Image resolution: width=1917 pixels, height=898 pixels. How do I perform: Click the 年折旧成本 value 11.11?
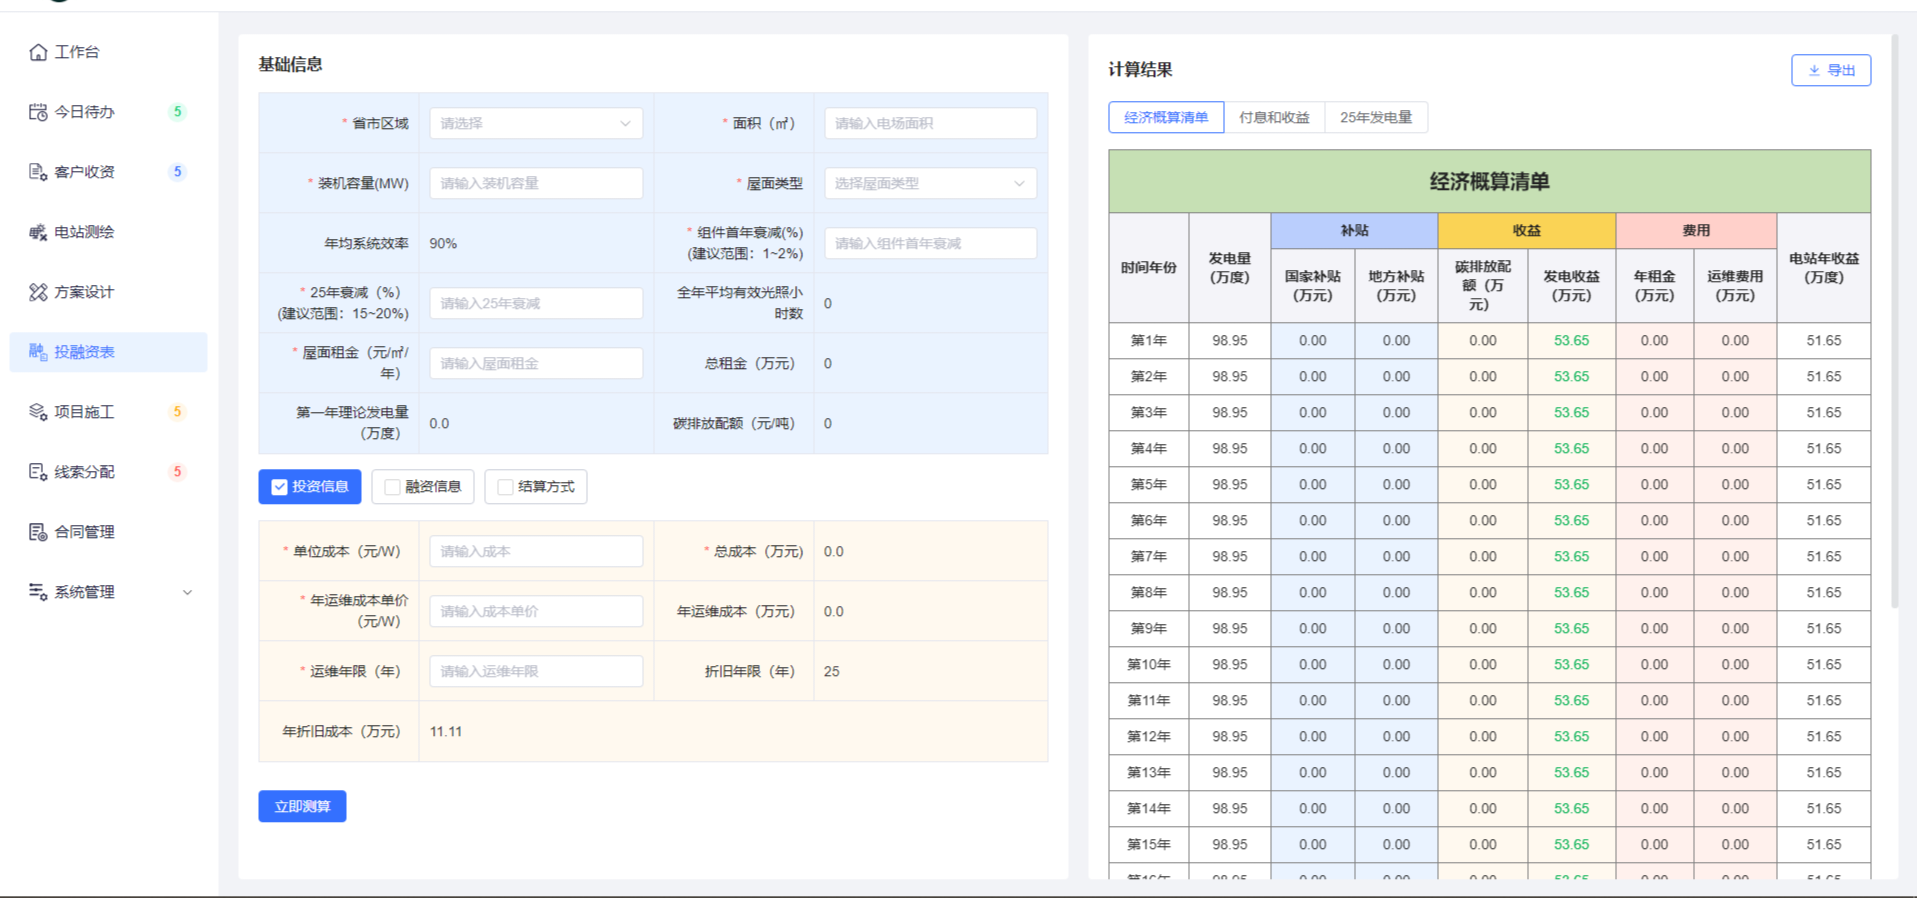click(x=446, y=732)
